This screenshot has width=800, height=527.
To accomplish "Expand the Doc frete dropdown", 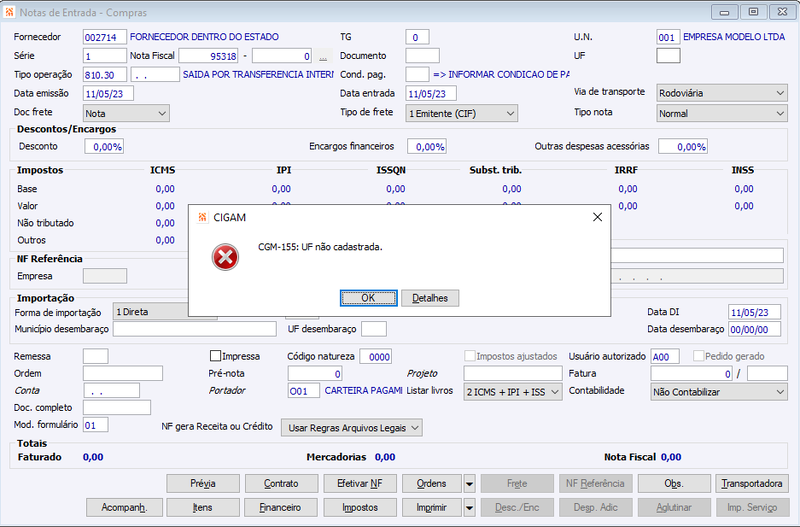I will 126,113.
